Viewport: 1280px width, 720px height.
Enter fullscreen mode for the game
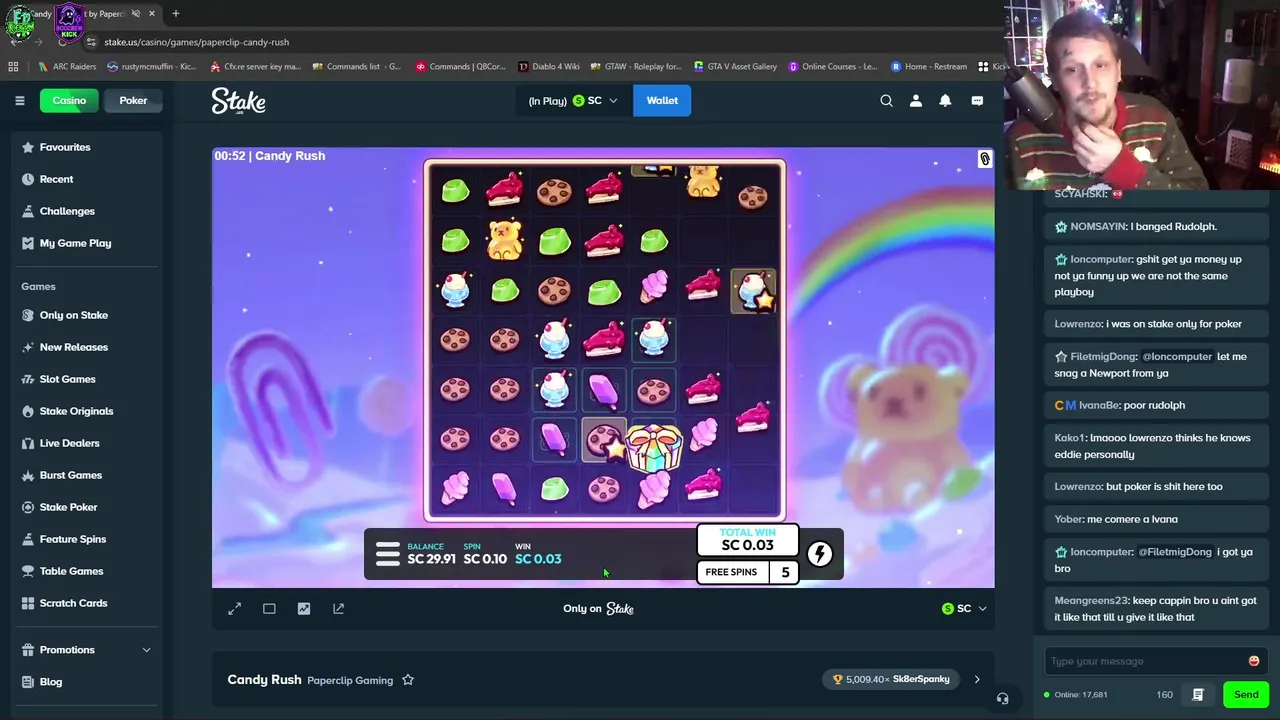[234, 608]
